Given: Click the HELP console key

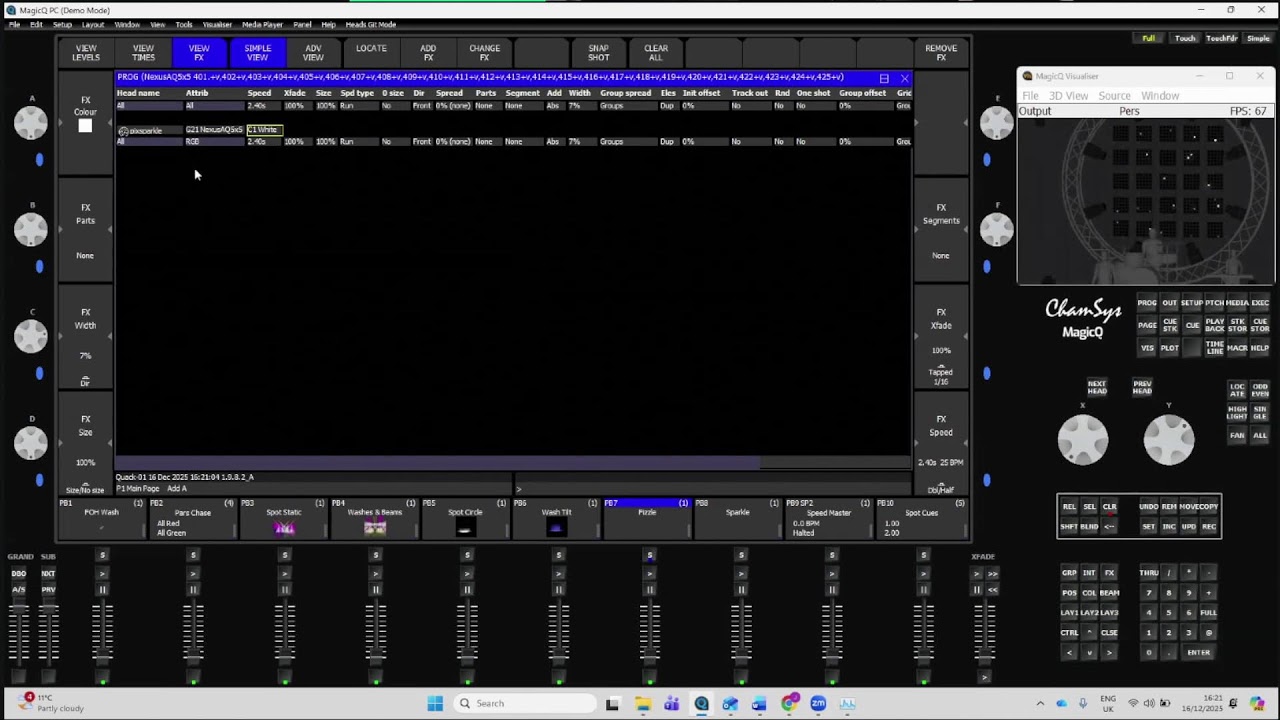Looking at the screenshot, I should (1260, 348).
